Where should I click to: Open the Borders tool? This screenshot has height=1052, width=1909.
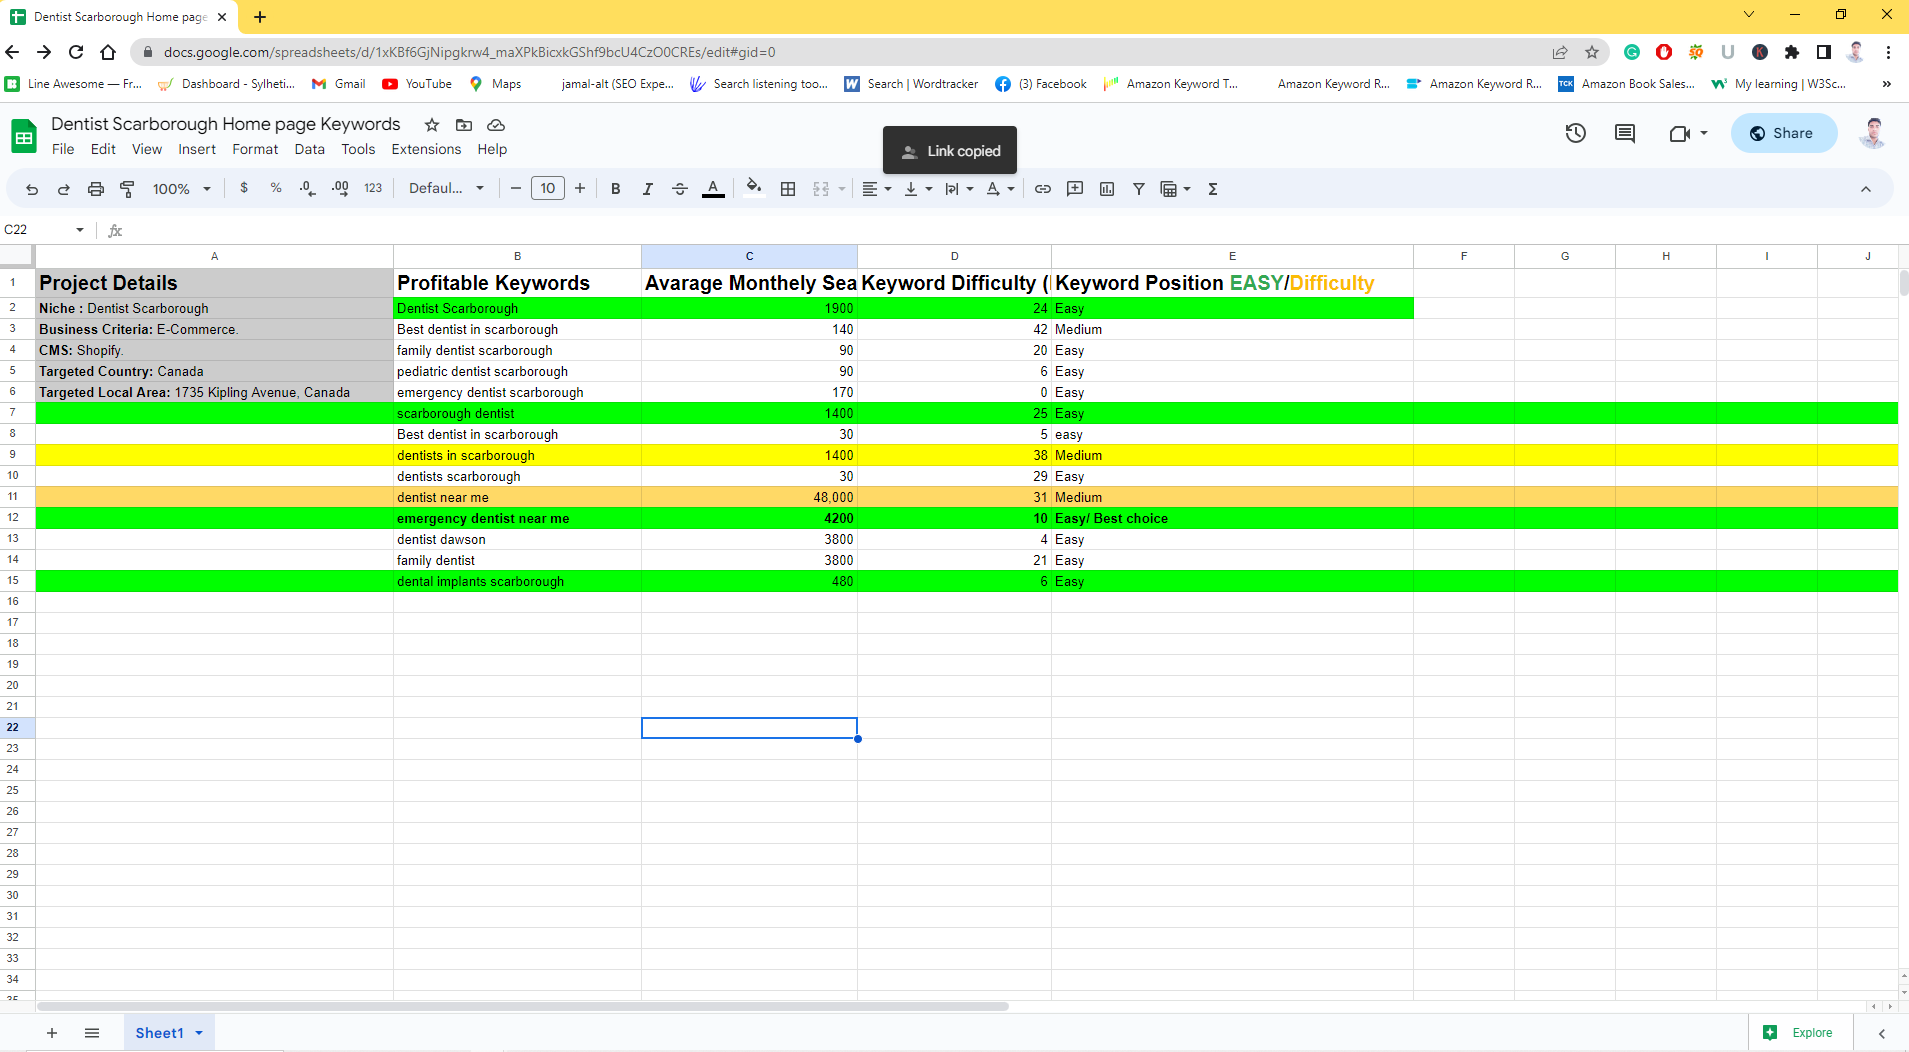(788, 188)
